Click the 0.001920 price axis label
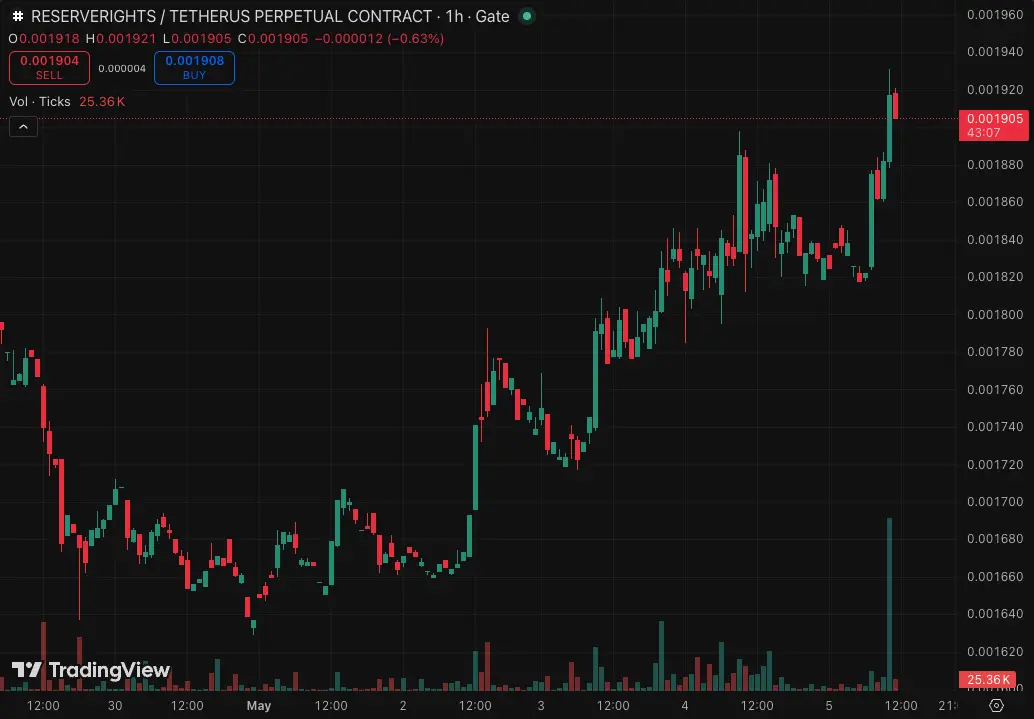Image resolution: width=1034 pixels, height=719 pixels. click(x=995, y=89)
